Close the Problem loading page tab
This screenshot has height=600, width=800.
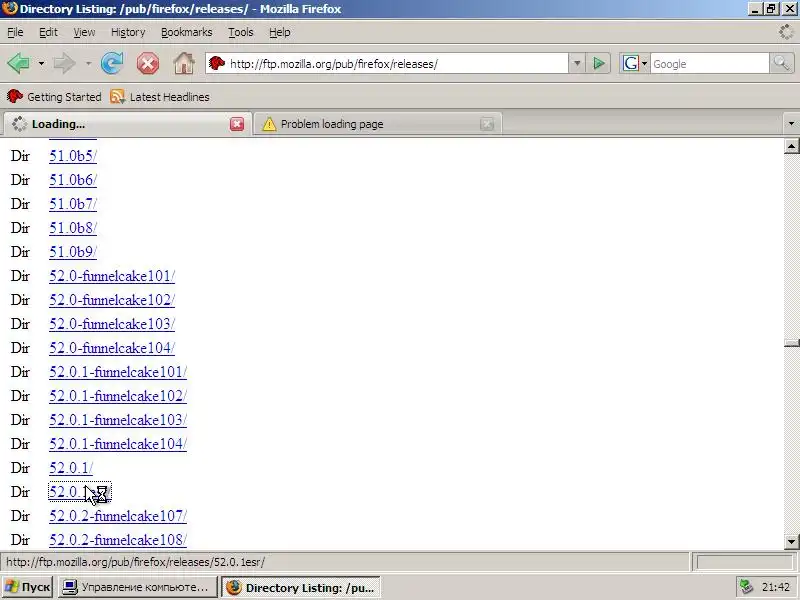click(x=487, y=124)
